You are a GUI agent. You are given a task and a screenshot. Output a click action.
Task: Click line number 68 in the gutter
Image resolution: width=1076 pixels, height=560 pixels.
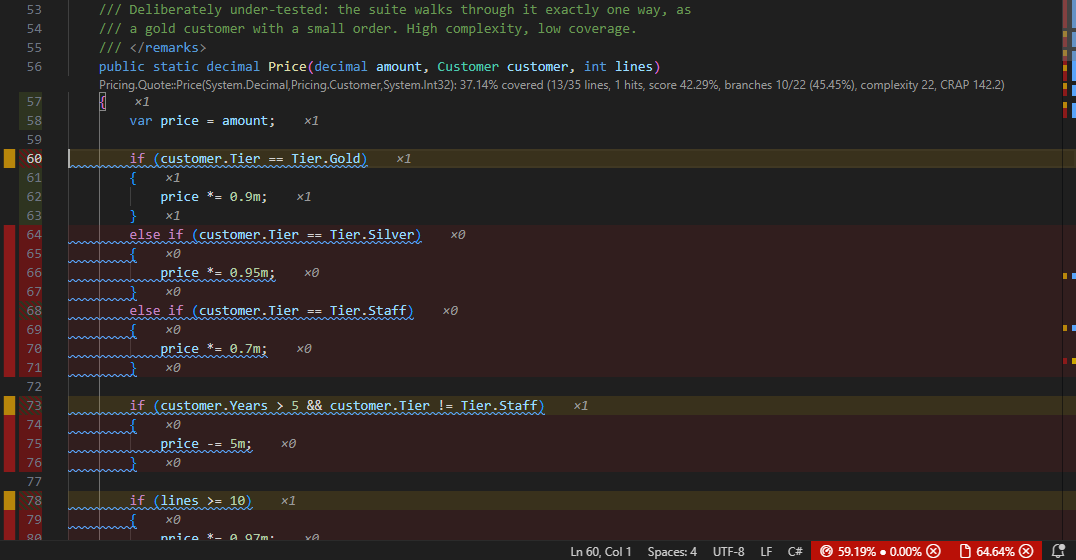coord(34,311)
